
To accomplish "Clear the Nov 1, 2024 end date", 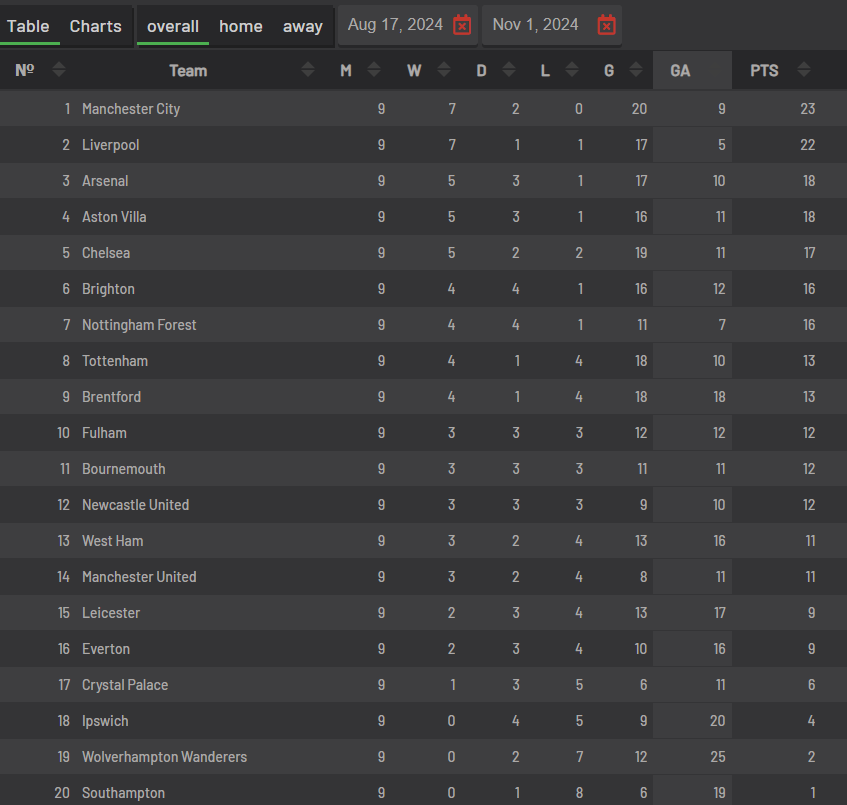I will [606, 25].
